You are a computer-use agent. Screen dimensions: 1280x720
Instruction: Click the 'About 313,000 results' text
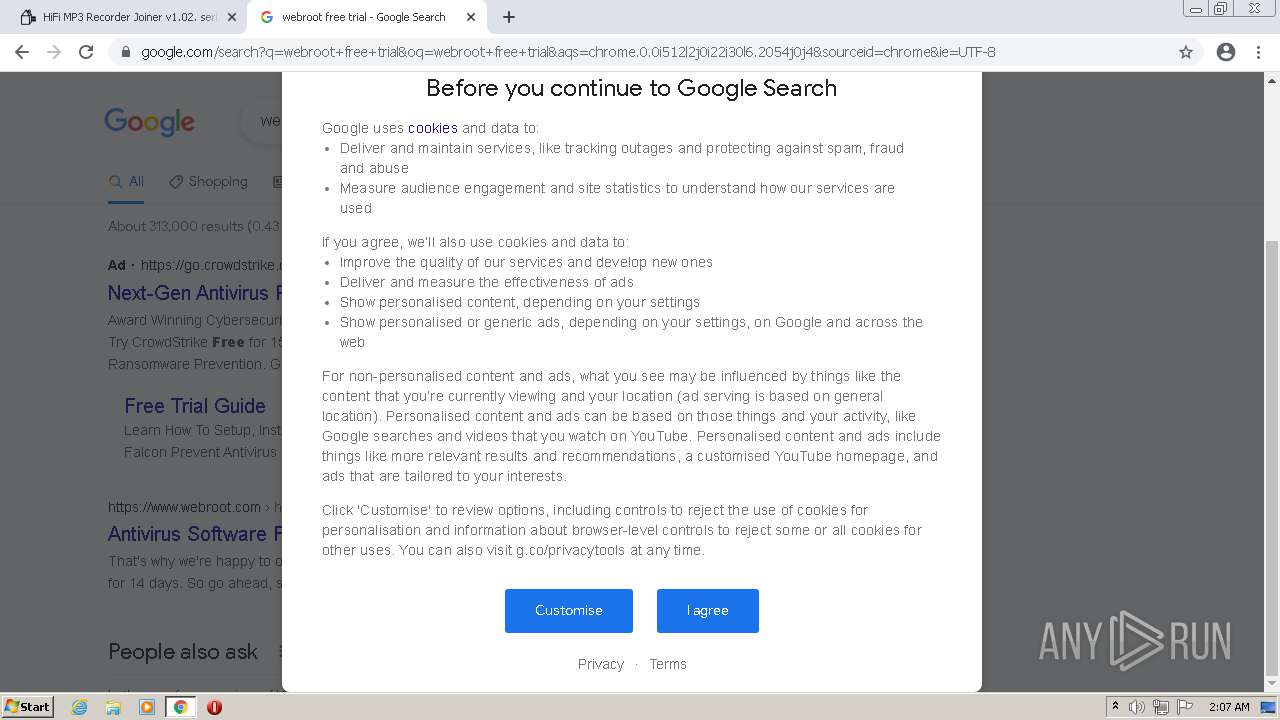click(194, 226)
